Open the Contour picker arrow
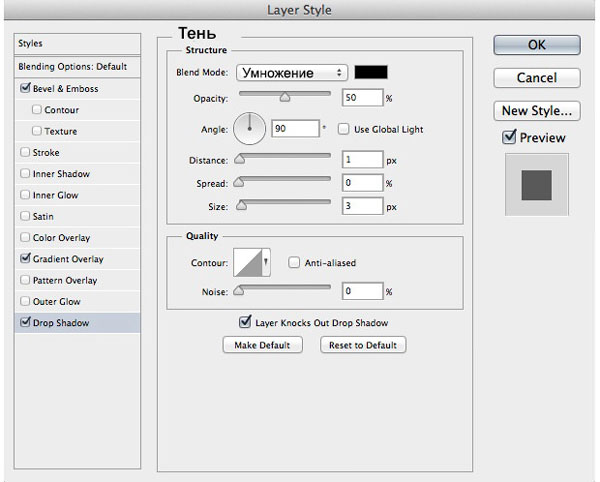 point(266,262)
